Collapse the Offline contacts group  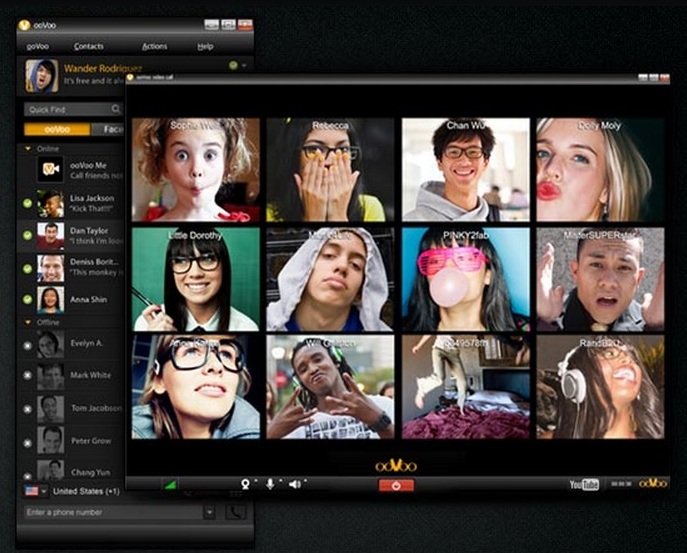[x=28, y=323]
